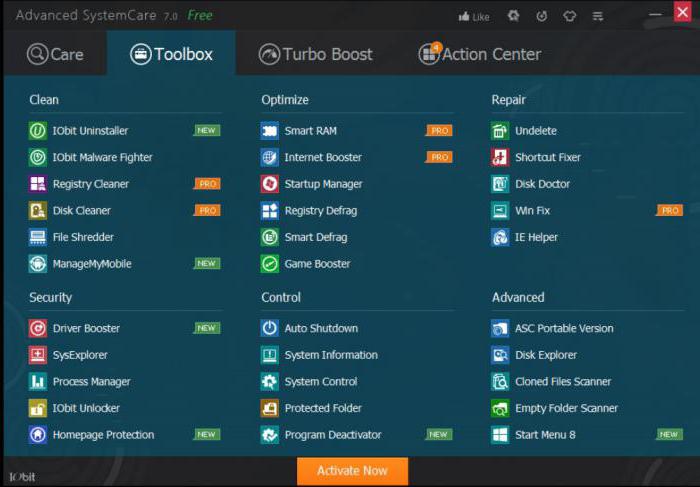Screen dimensions: 700x487
Task: Open the Disk Explorer icon
Action: pyautogui.click(x=500, y=355)
